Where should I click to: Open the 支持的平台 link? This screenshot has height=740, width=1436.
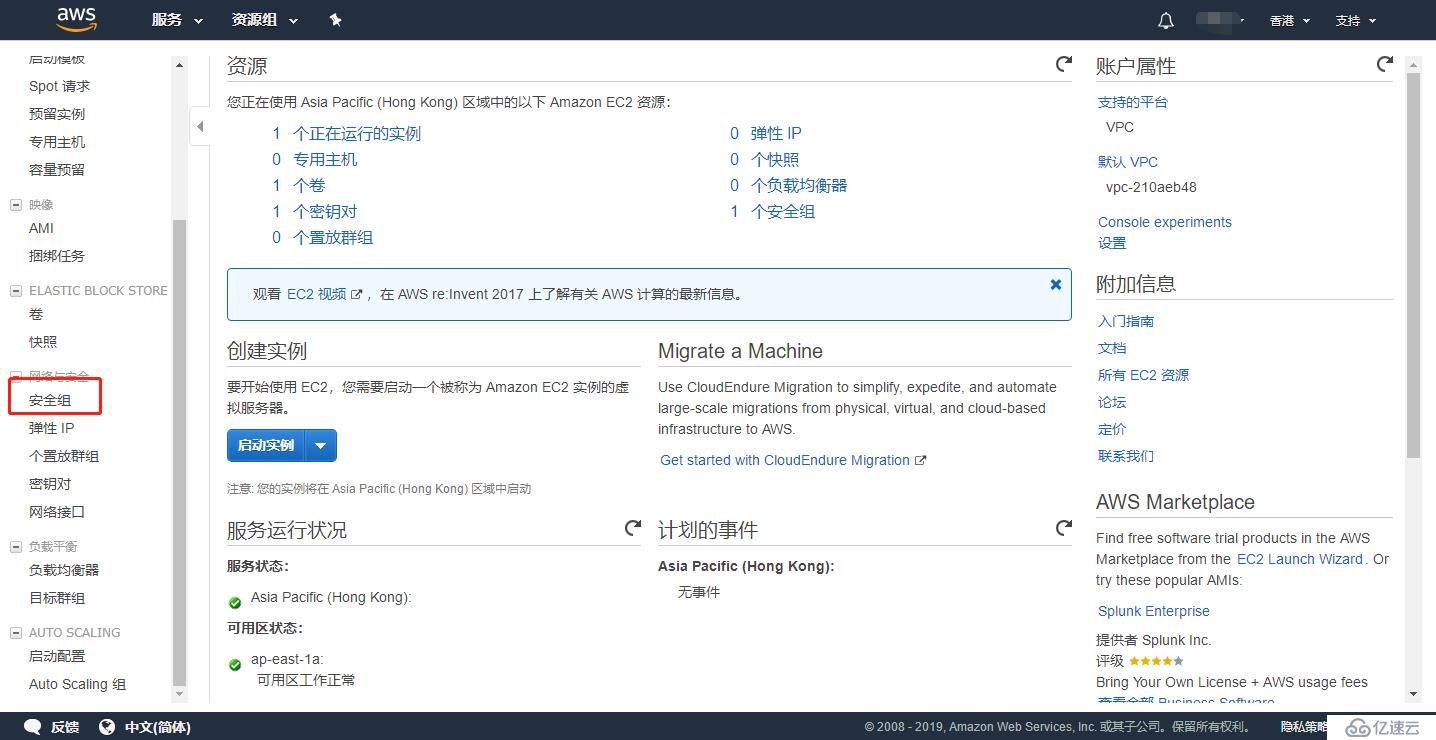tap(1133, 102)
